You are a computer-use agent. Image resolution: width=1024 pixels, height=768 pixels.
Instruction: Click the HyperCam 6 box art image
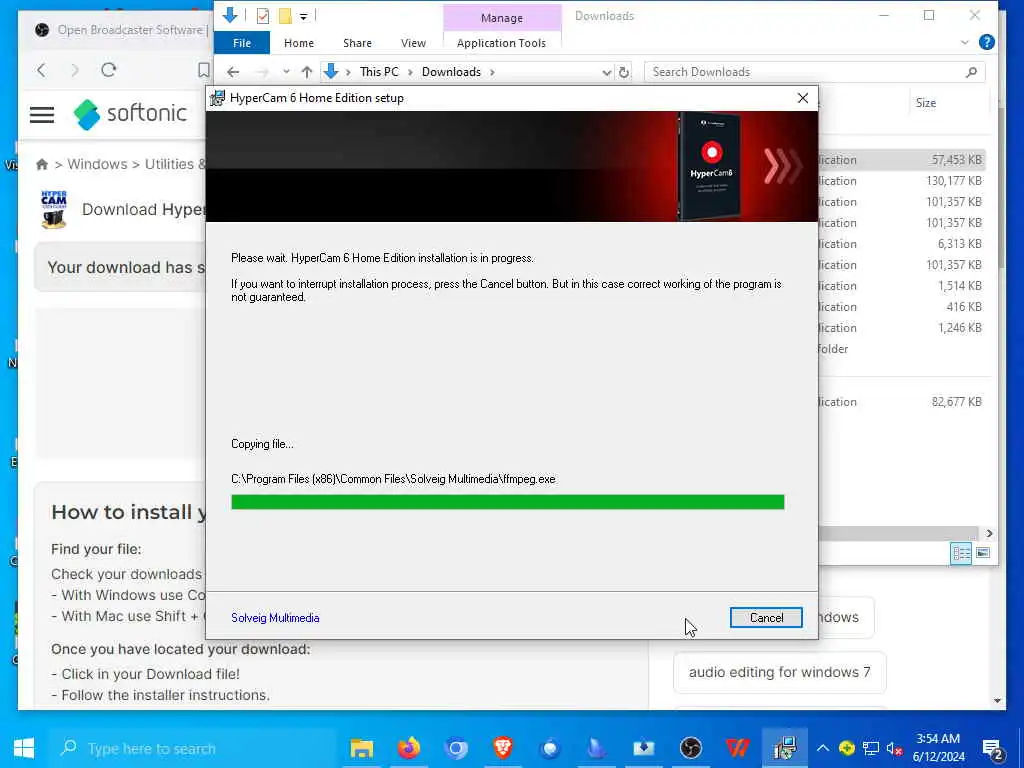[x=710, y=166]
